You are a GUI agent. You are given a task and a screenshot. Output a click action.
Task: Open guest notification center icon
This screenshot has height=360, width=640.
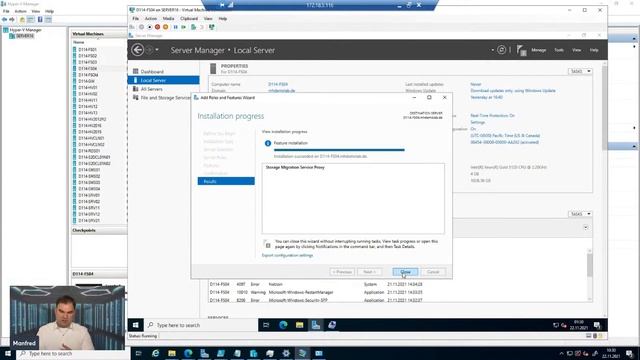coord(597,325)
